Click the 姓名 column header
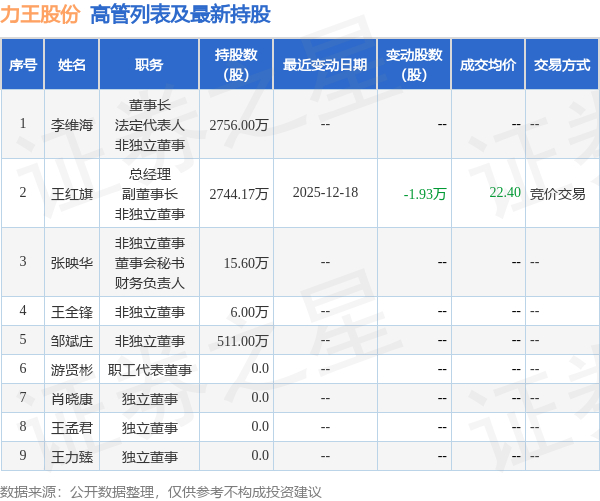 click(x=72, y=64)
